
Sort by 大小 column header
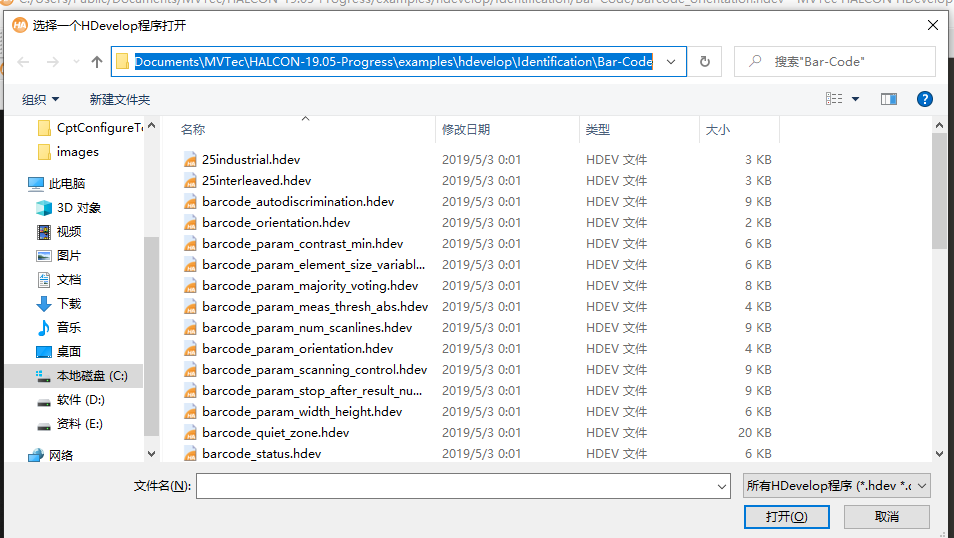717,130
